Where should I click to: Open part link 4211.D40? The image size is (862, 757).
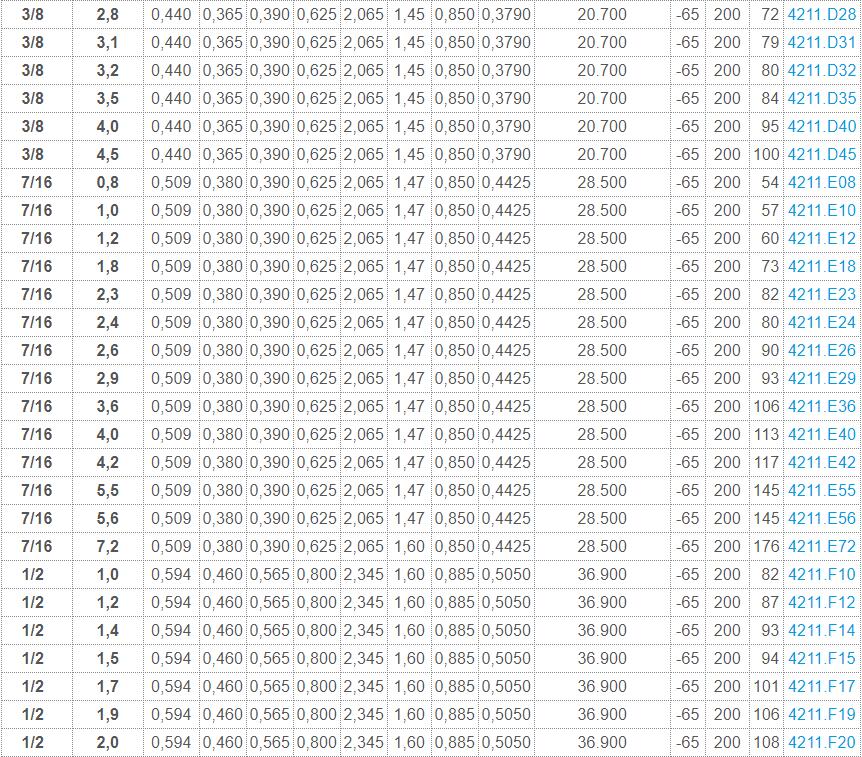(x=821, y=127)
